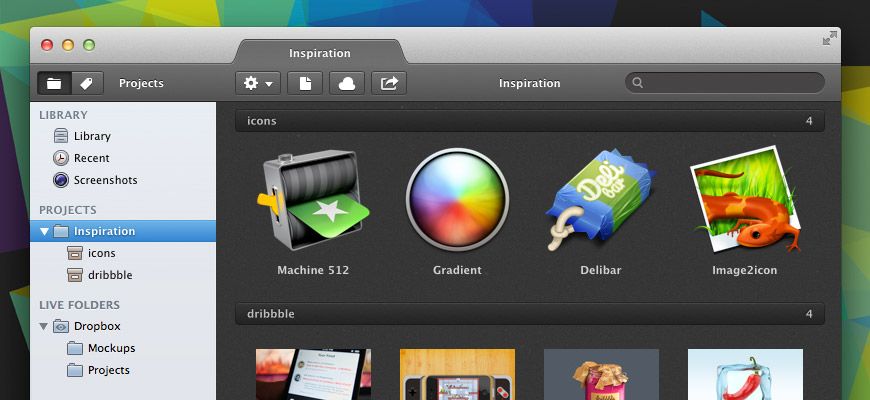Select the Inspiration project row
870x400 pixels.
click(x=123, y=231)
